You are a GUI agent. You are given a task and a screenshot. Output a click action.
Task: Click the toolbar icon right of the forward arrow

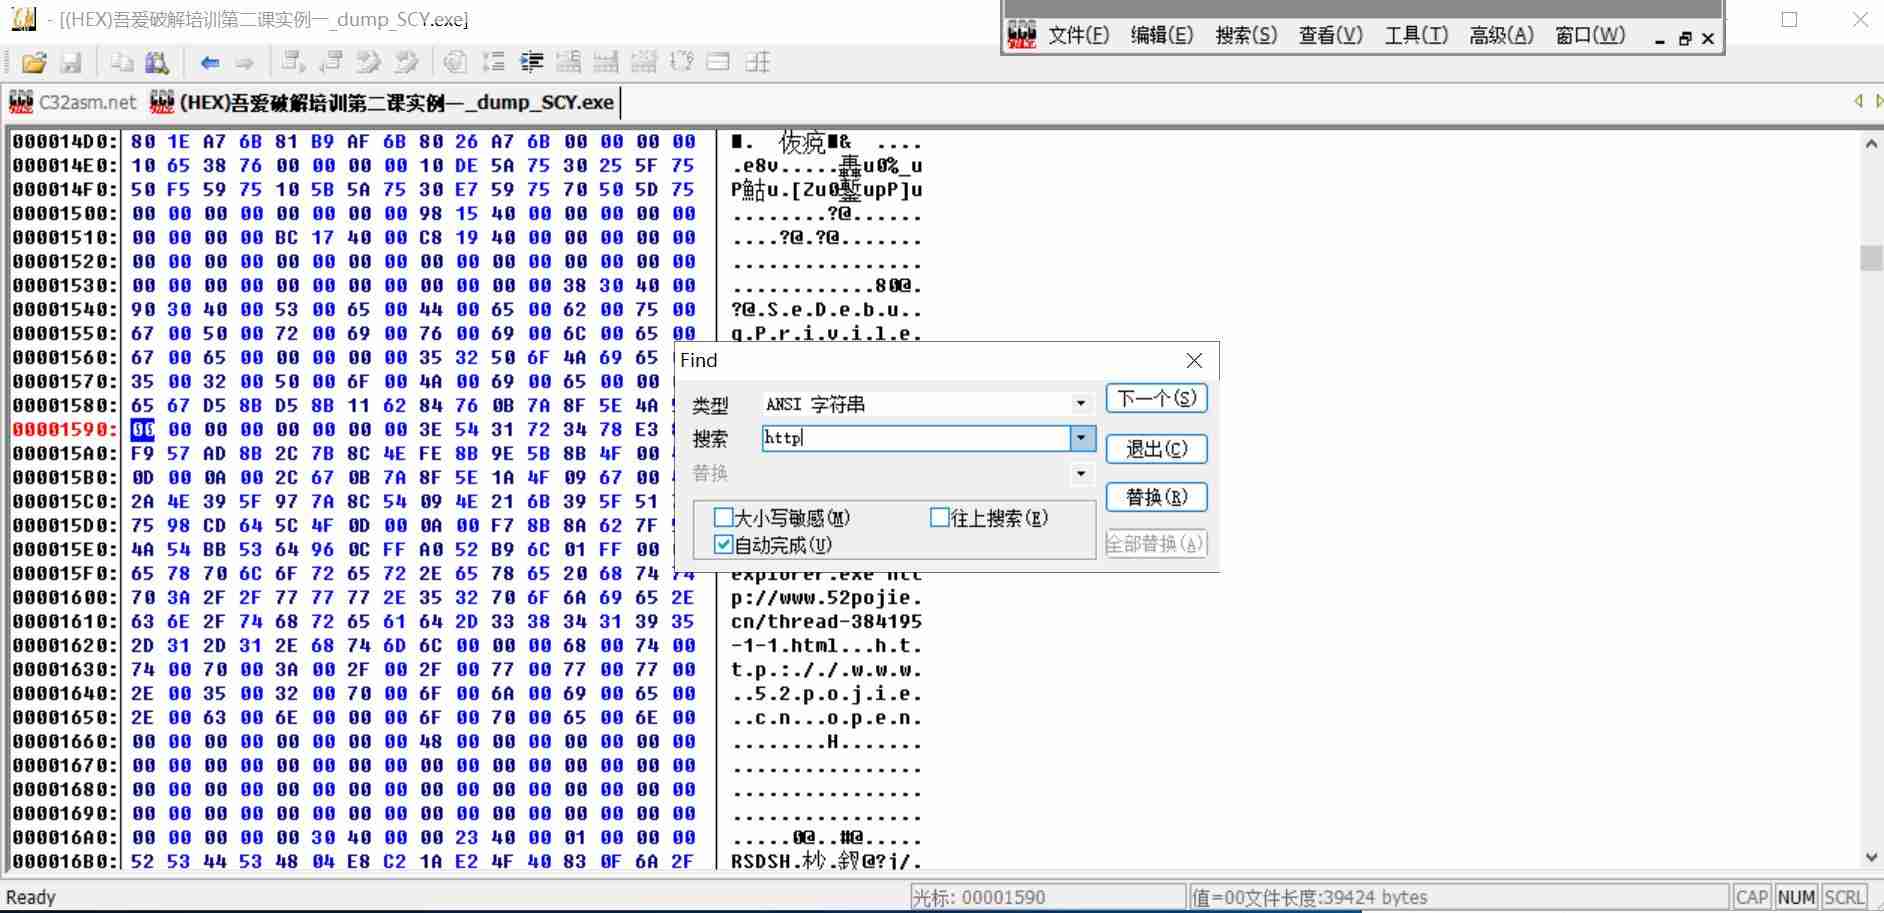293,63
